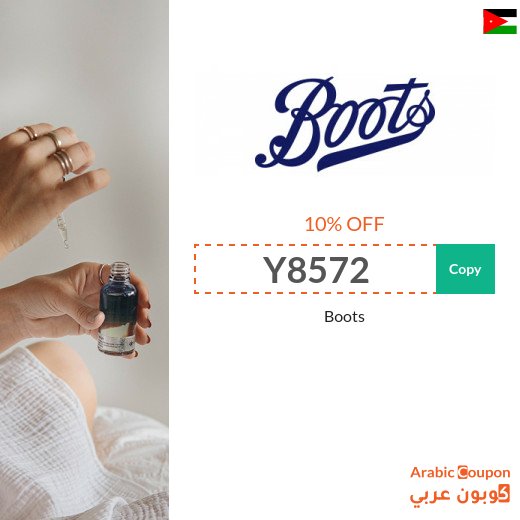Click the ArabicCoupon English site name
This screenshot has width=520, height=520.
[x=460, y=472]
